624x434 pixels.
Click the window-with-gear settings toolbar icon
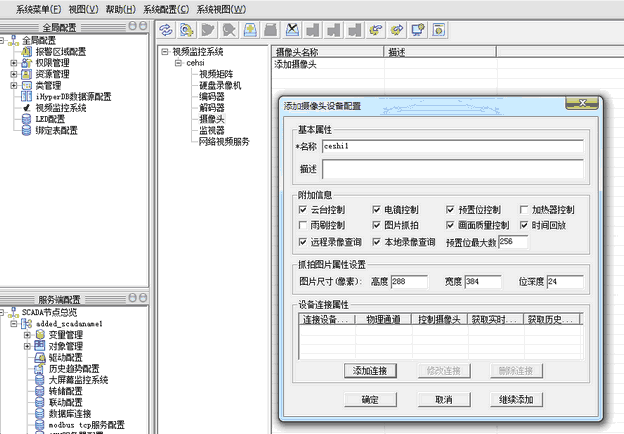point(439,30)
